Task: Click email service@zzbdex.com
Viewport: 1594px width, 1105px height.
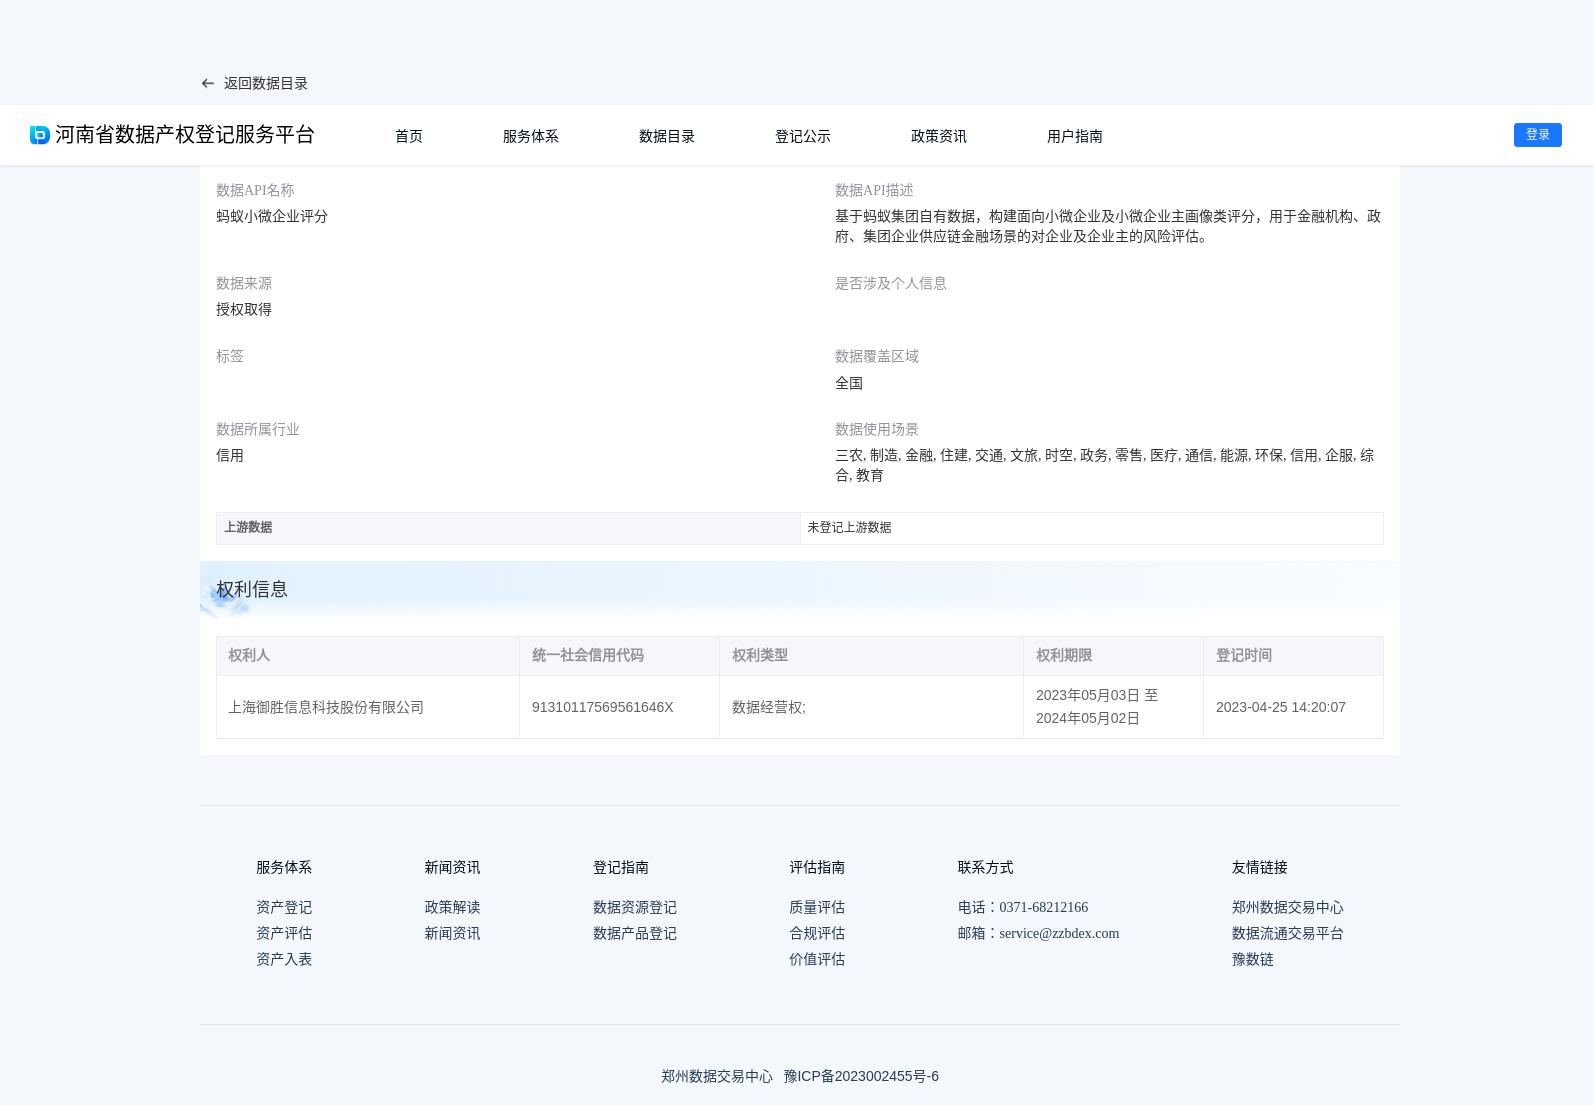Action: 1059,933
